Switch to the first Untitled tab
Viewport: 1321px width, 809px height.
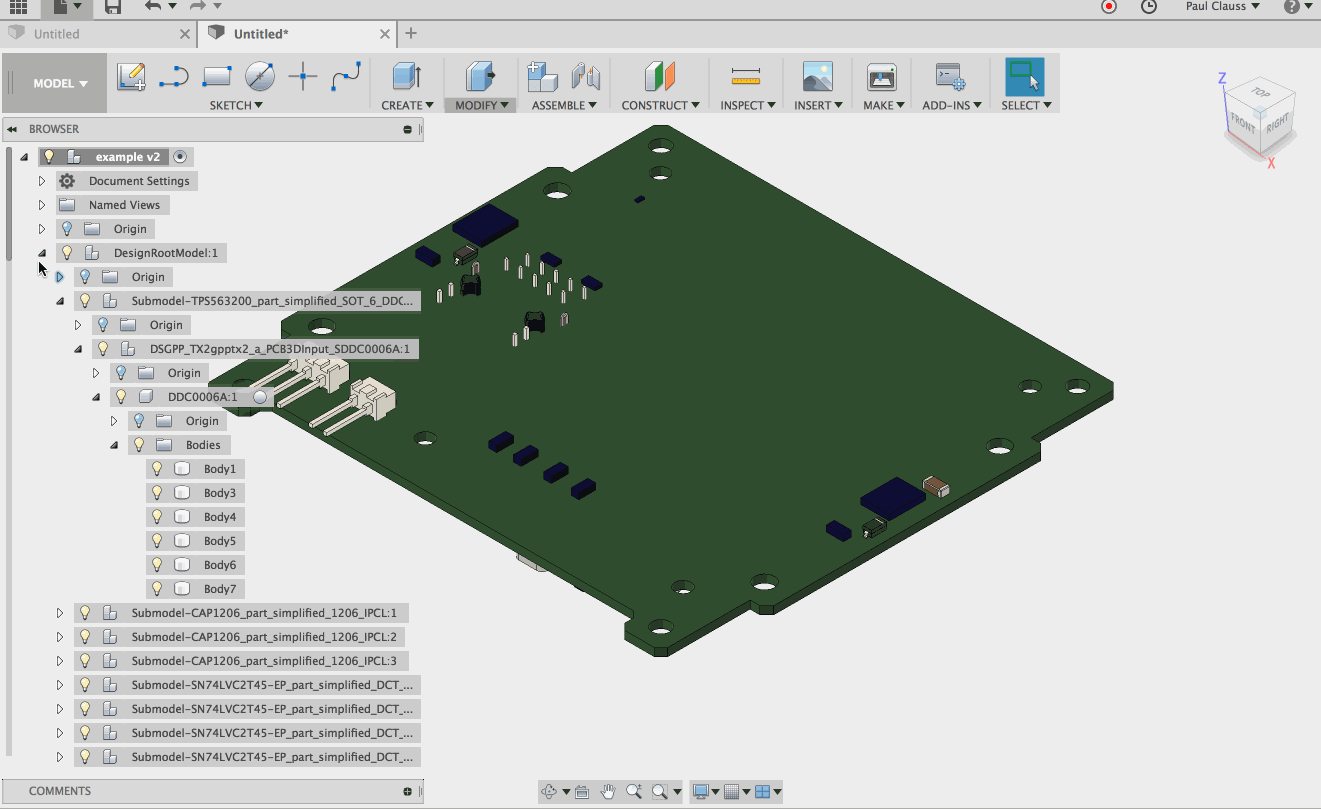57,34
